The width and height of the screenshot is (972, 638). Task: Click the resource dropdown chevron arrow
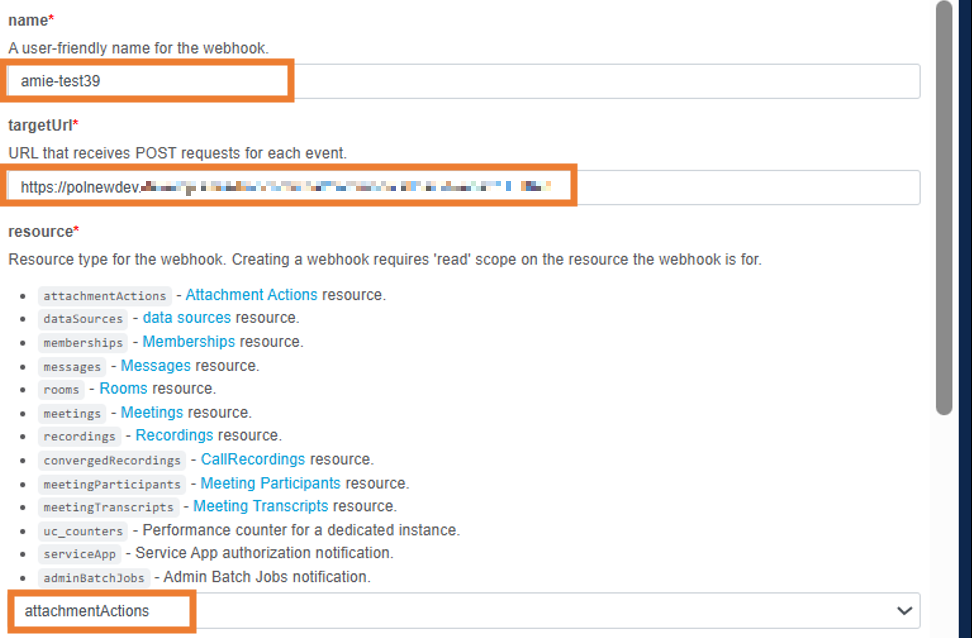[905, 610]
